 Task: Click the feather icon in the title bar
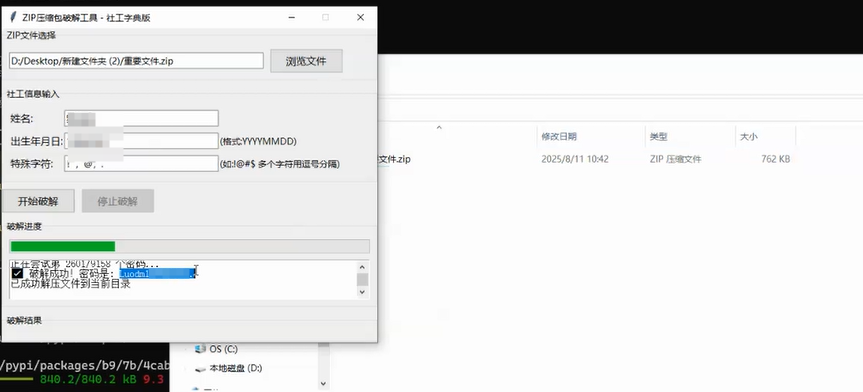12,17
